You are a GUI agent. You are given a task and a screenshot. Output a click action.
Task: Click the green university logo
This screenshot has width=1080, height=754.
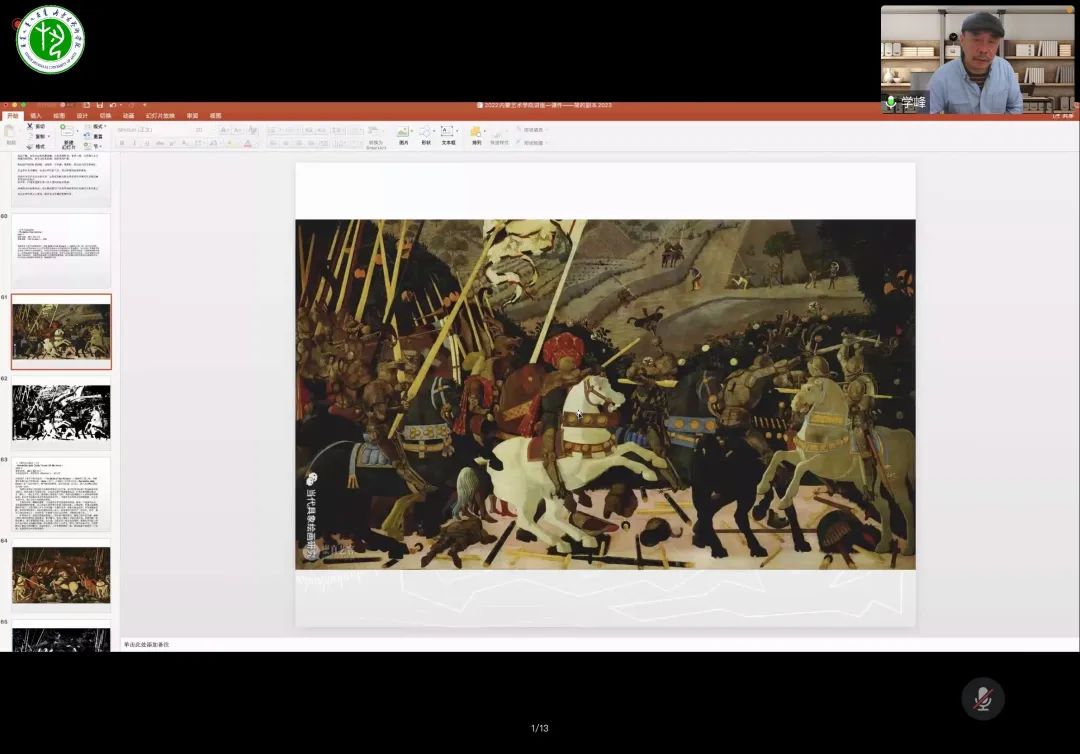click(x=50, y=40)
